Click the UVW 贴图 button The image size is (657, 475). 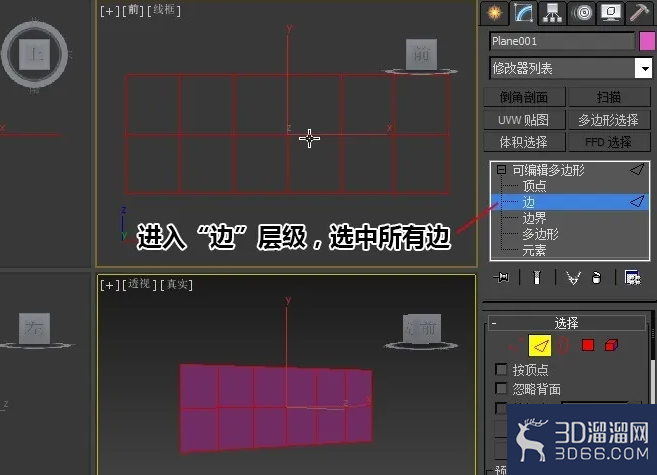(524, 120)
